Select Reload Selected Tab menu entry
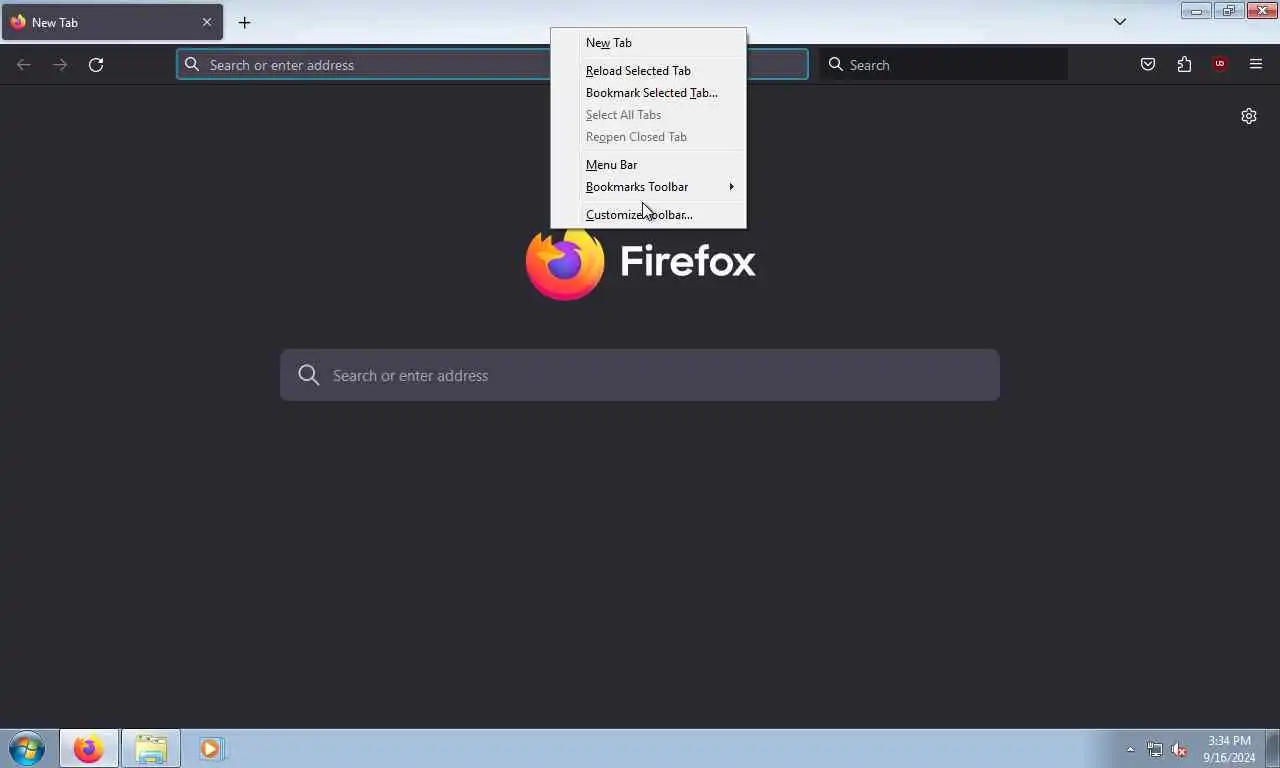Viewport: 1280px width, 768px height. tap(648, 71)
